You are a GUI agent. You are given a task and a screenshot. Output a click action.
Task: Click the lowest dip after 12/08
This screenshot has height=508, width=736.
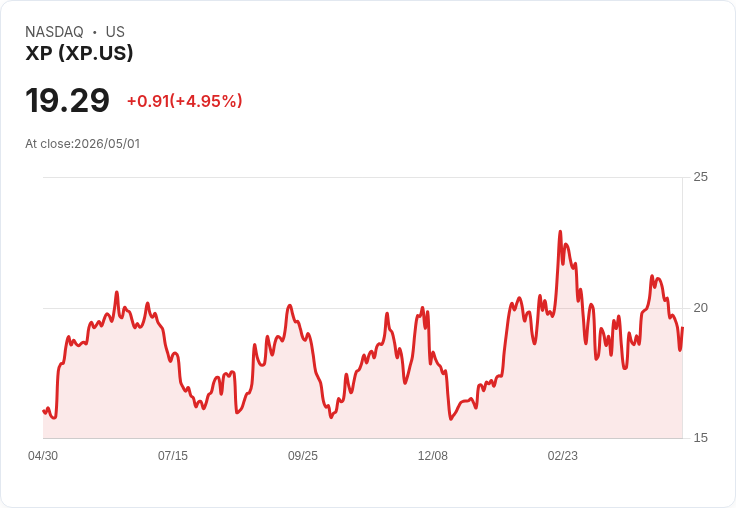coord(451,419)
